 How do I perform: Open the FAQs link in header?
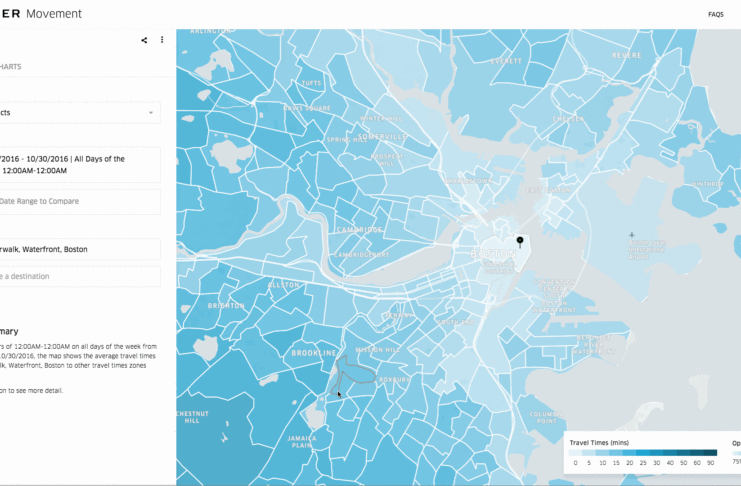tap(716, 15)
